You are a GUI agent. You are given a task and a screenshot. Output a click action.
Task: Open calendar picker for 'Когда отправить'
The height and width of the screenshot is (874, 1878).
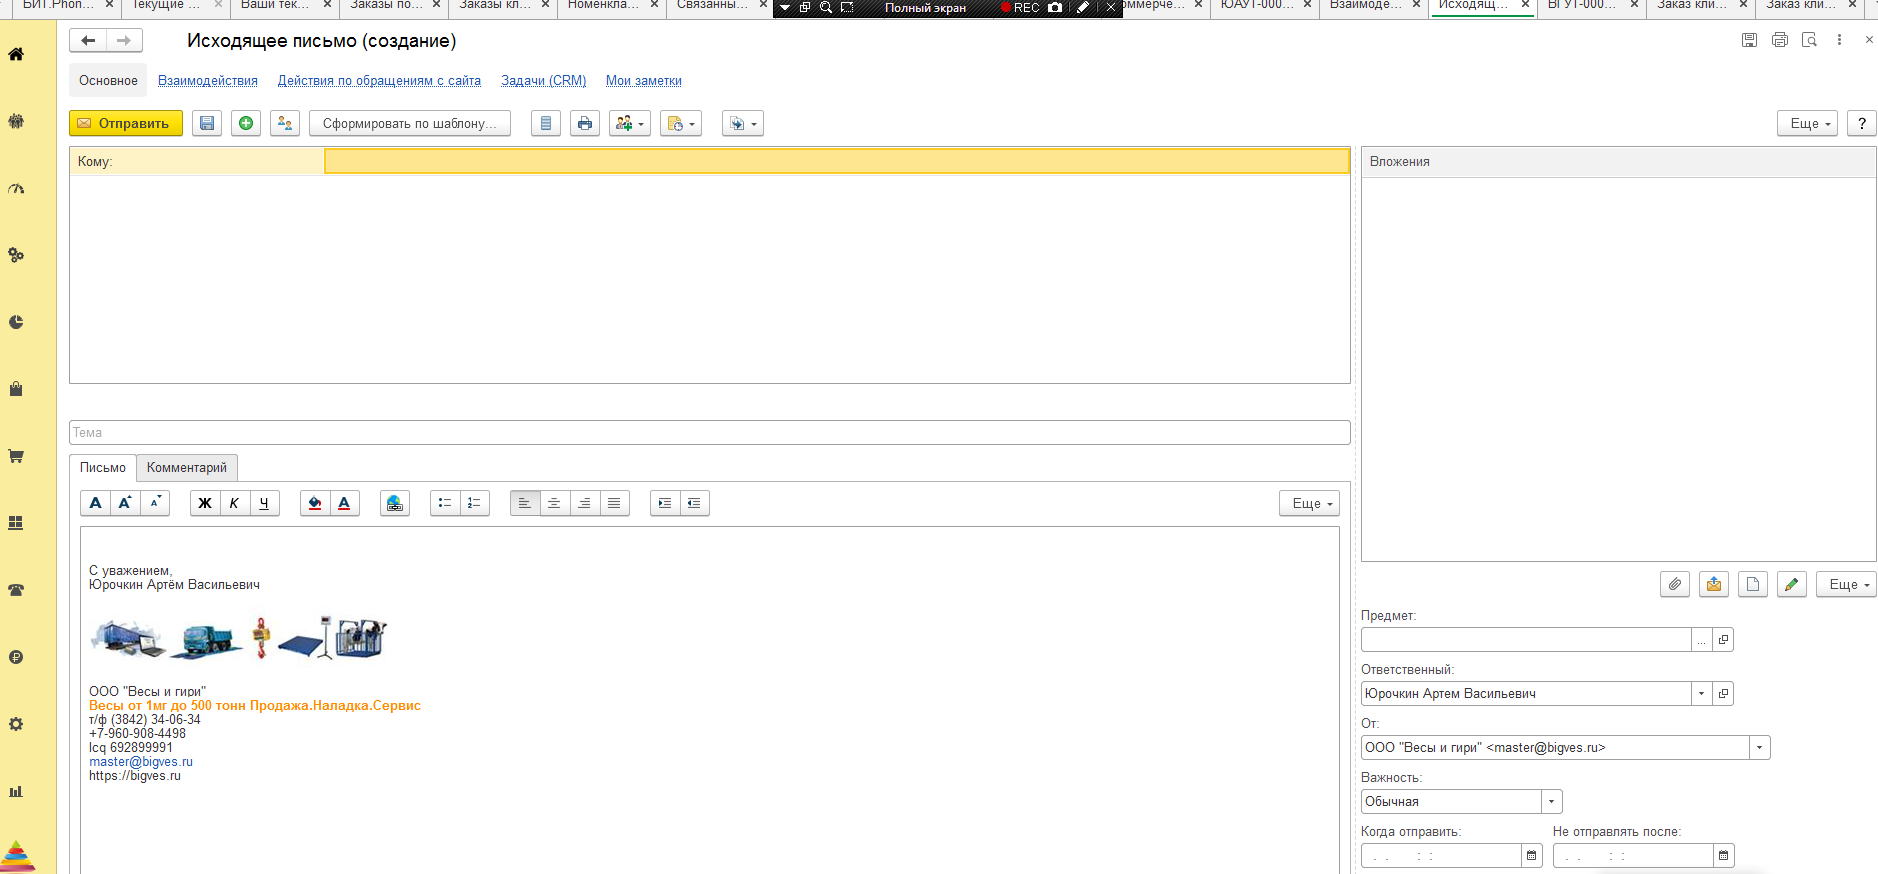click(x=1532, y=855)
